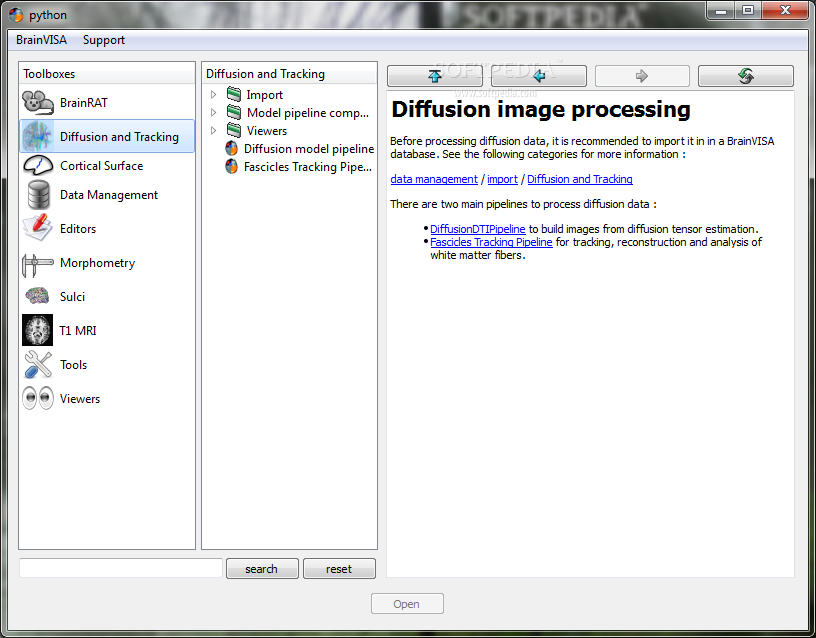Click the Toolboxes panel header
This screenshot has height=638, width=816.
point(107,74)
